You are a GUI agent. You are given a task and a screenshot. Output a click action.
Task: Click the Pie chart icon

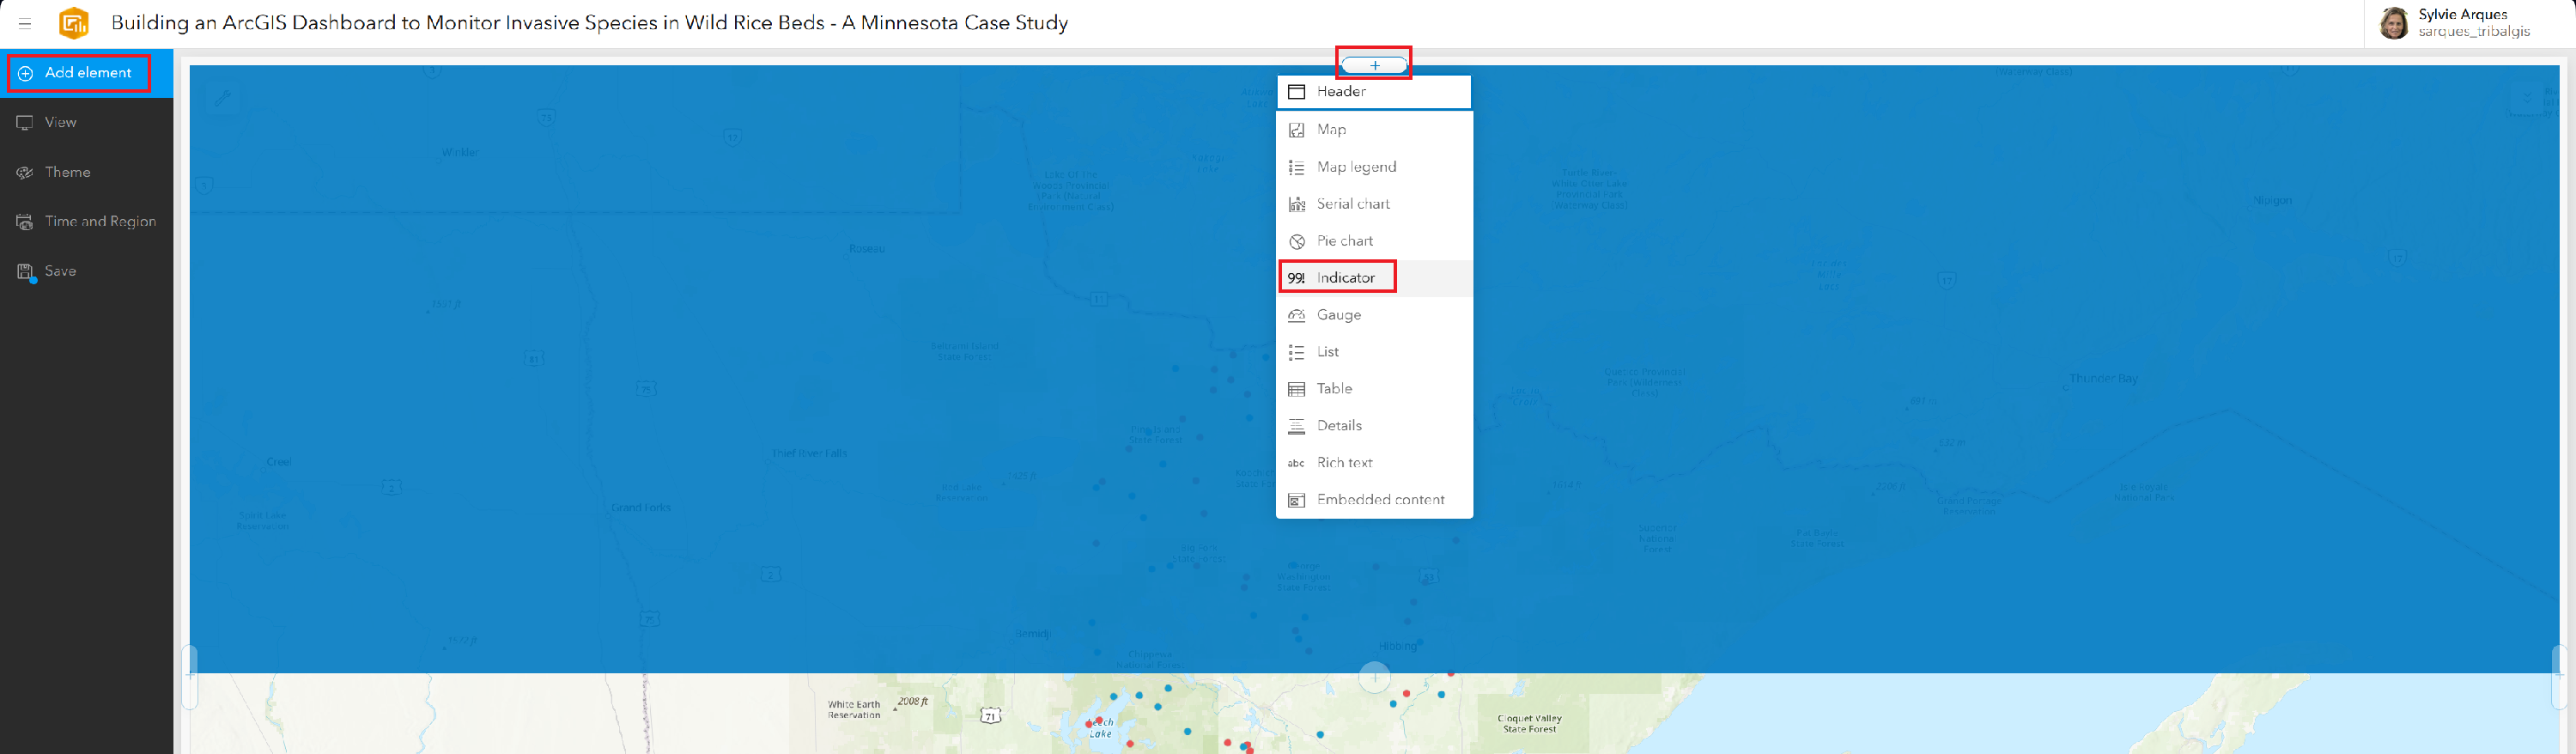1297,241
